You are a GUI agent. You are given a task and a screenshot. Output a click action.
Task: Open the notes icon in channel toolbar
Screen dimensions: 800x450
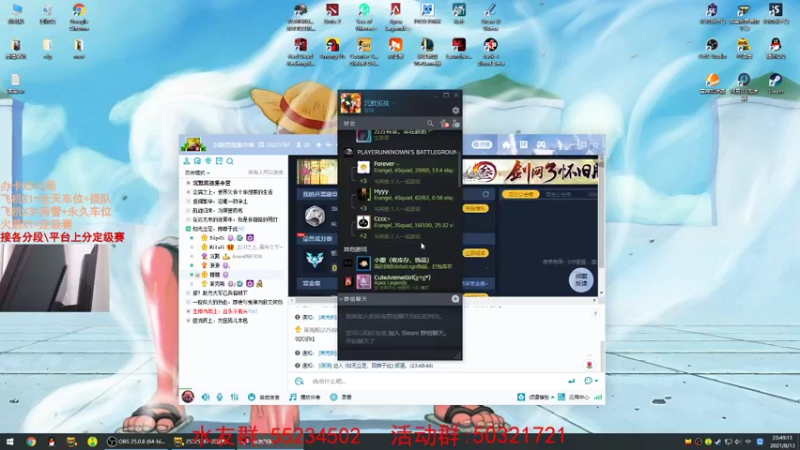pos(219,161)
